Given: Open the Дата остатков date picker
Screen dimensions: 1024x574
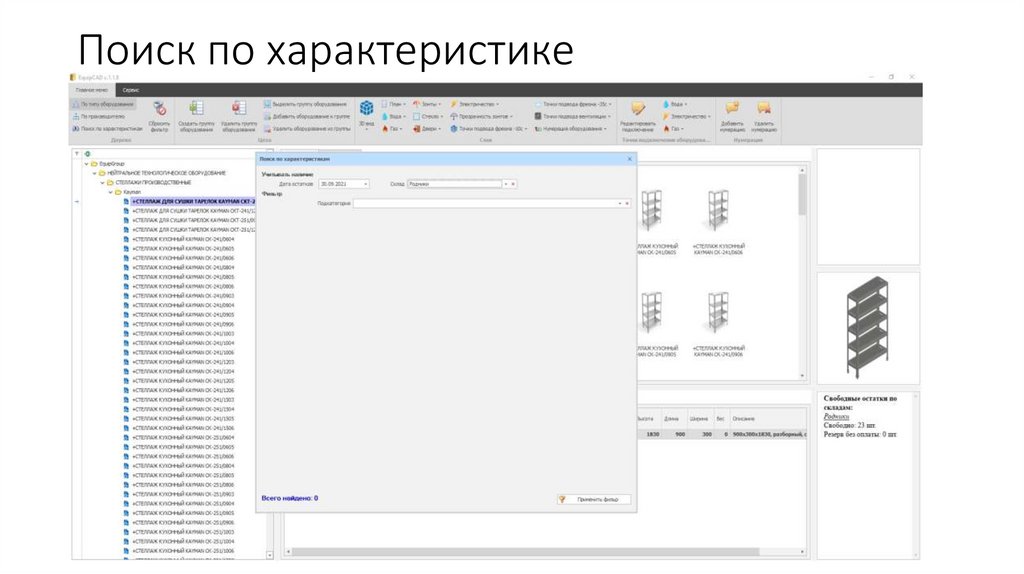Looking at the screenshot, I should [366, 184].
